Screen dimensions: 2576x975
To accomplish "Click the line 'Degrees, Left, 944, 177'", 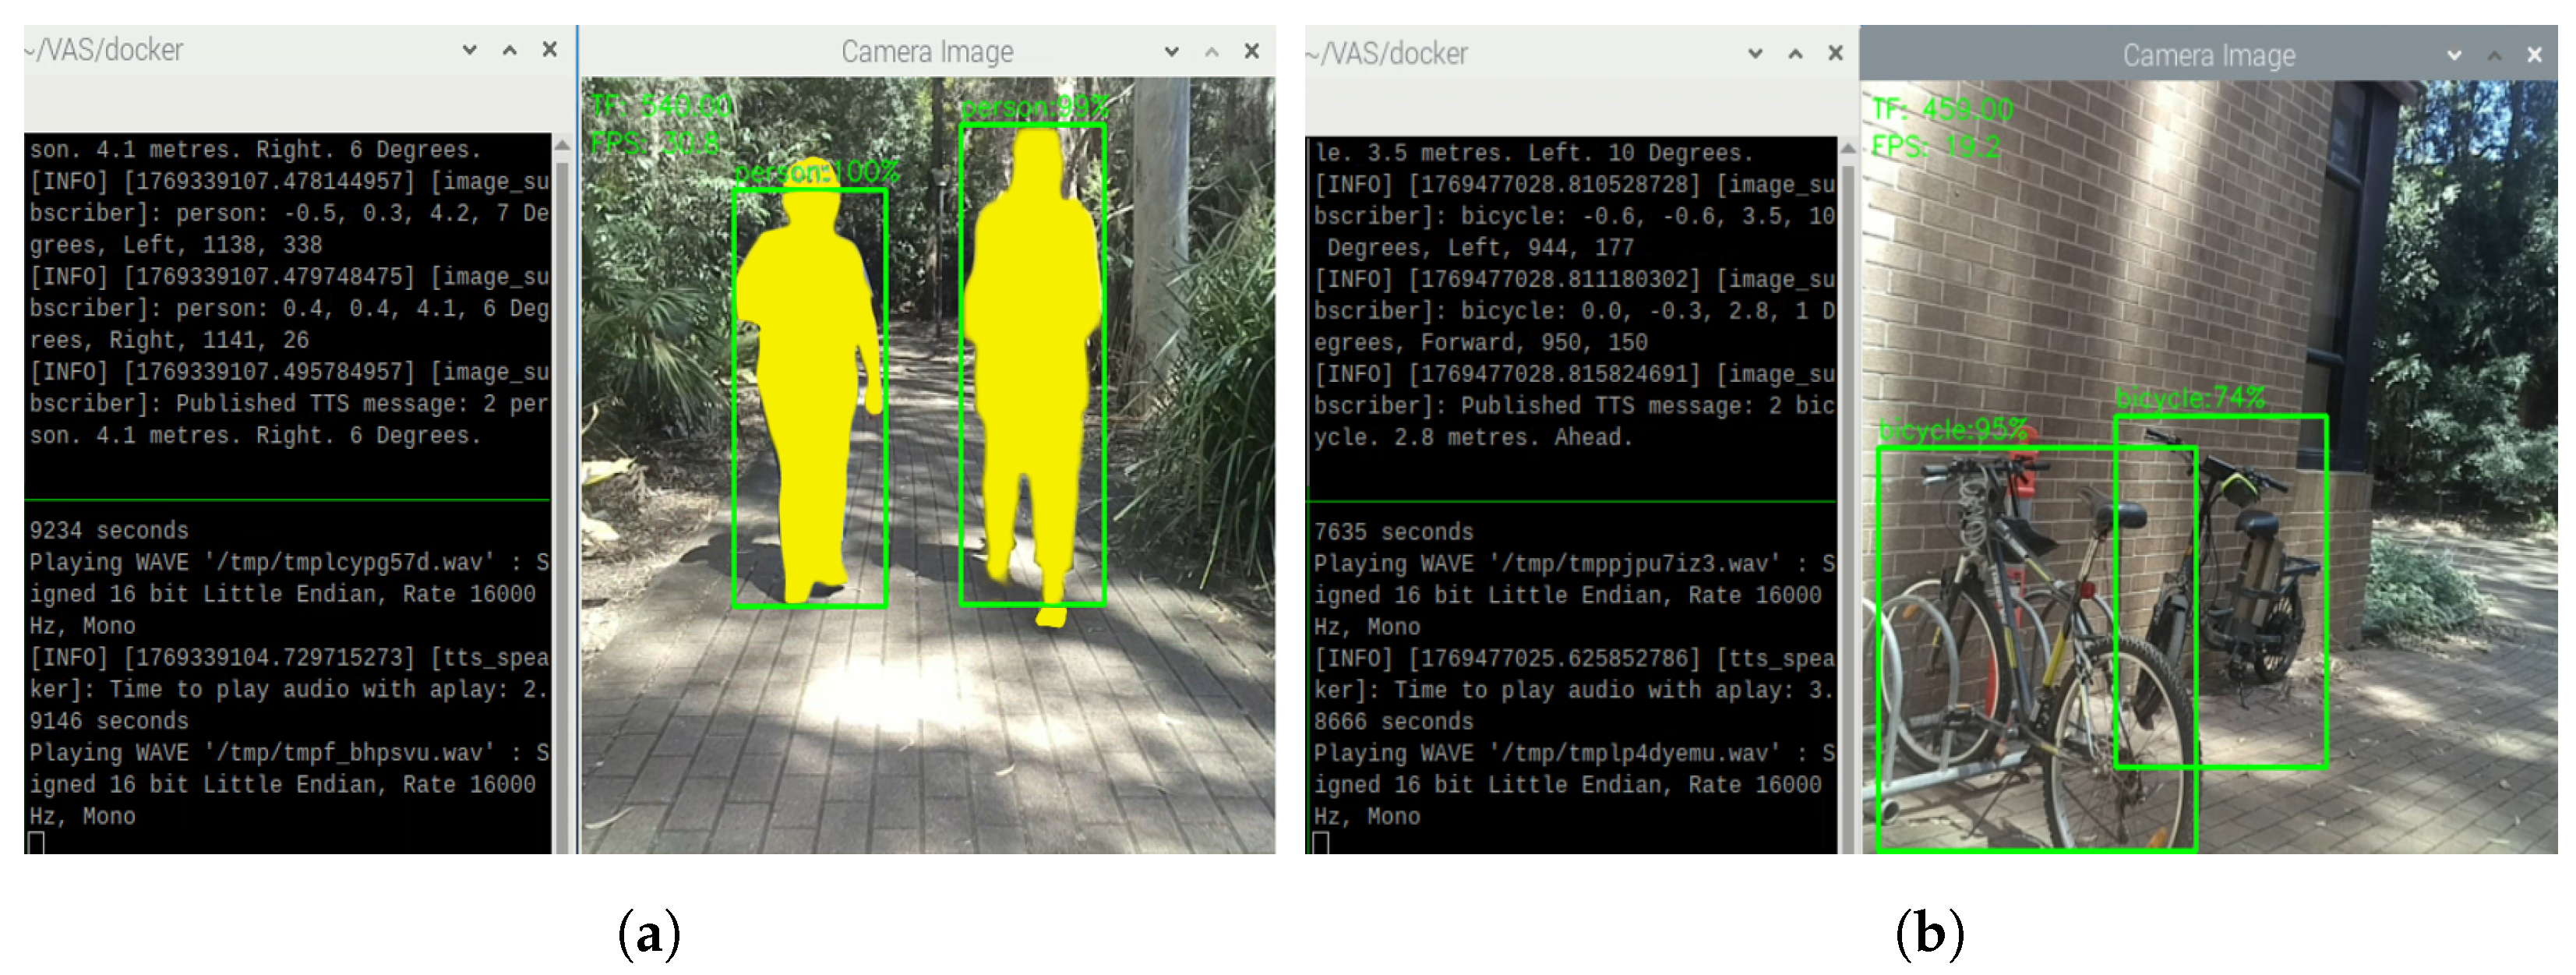I will click(x=1480, y=248).
